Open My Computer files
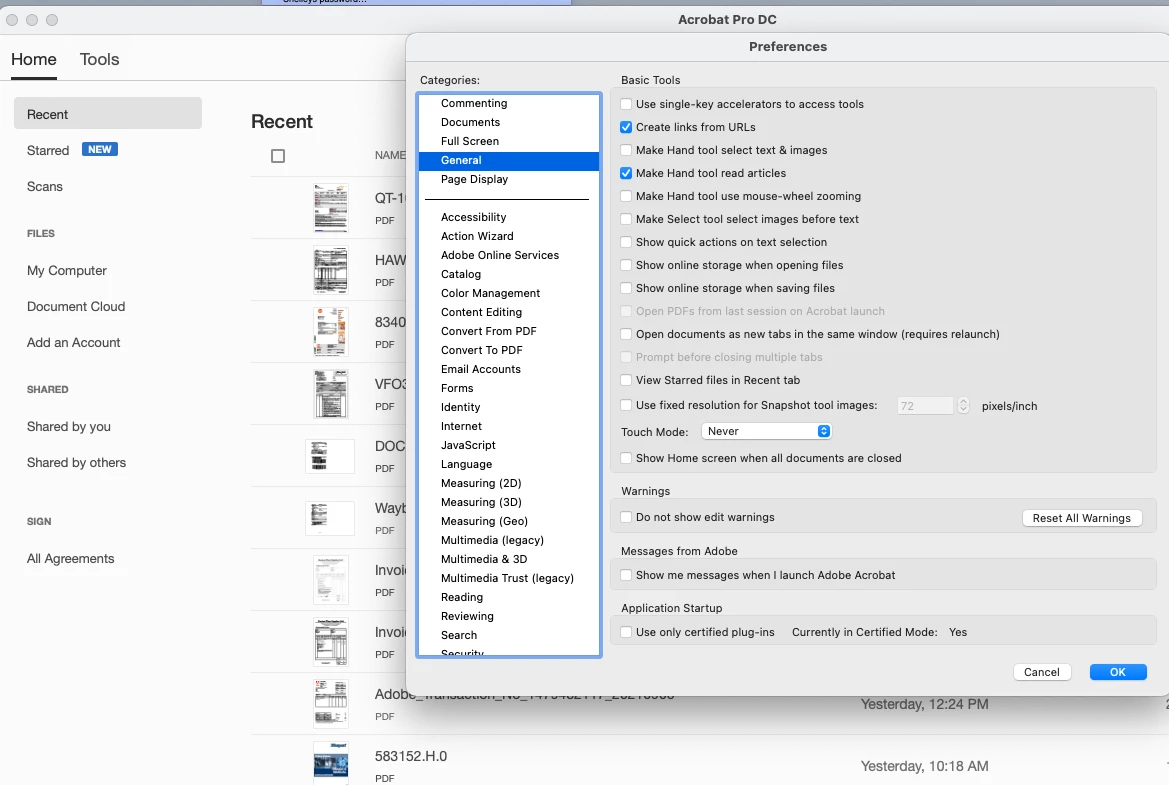Viewport: 1169px width, 785px height. 66,271
